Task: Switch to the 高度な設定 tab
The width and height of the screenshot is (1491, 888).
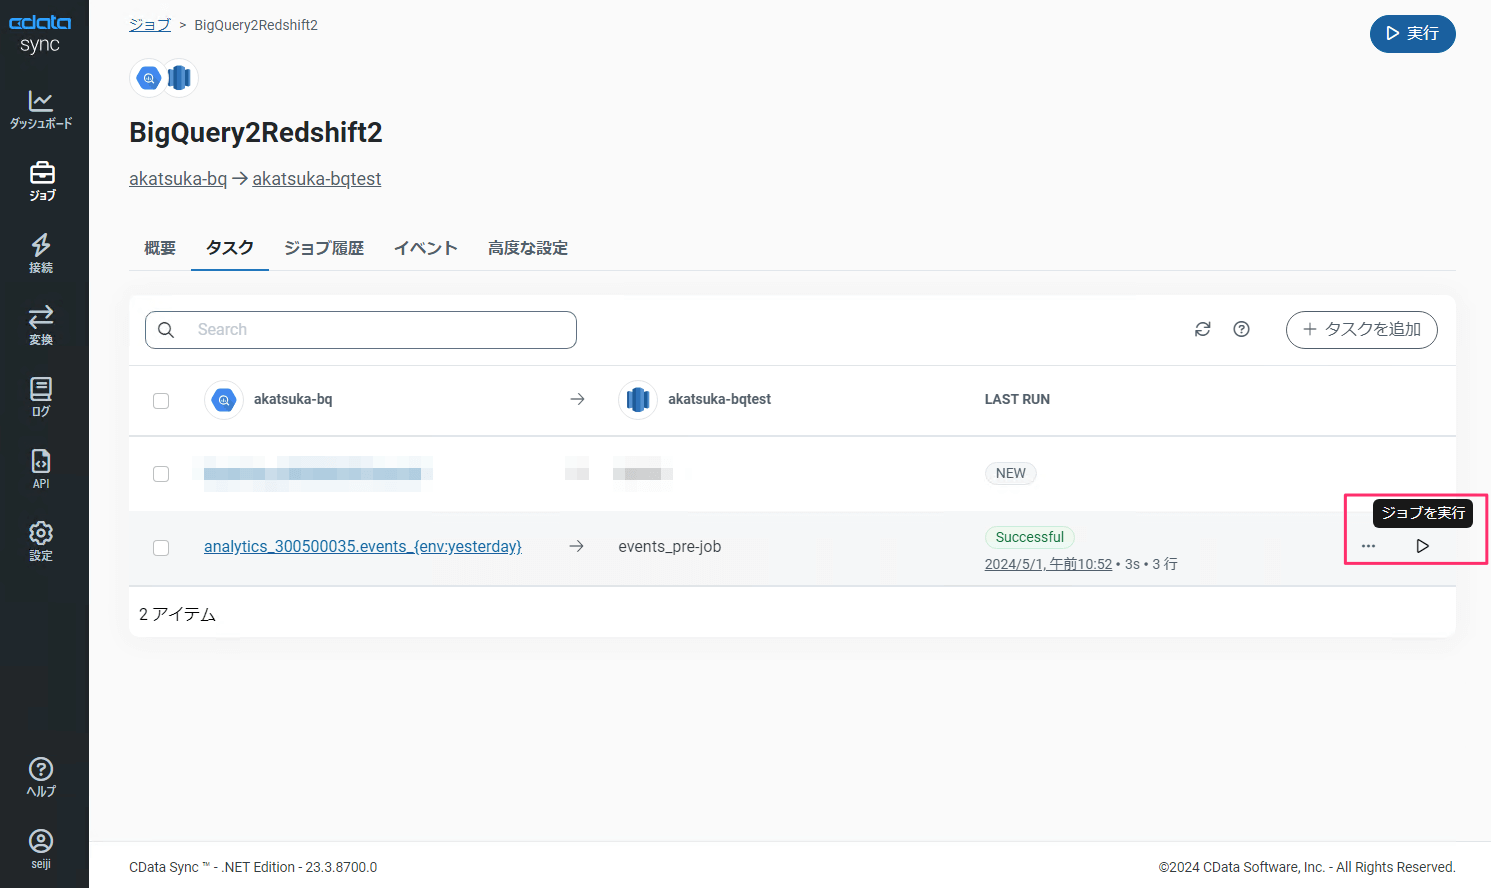Action: (x=528, y=248)
